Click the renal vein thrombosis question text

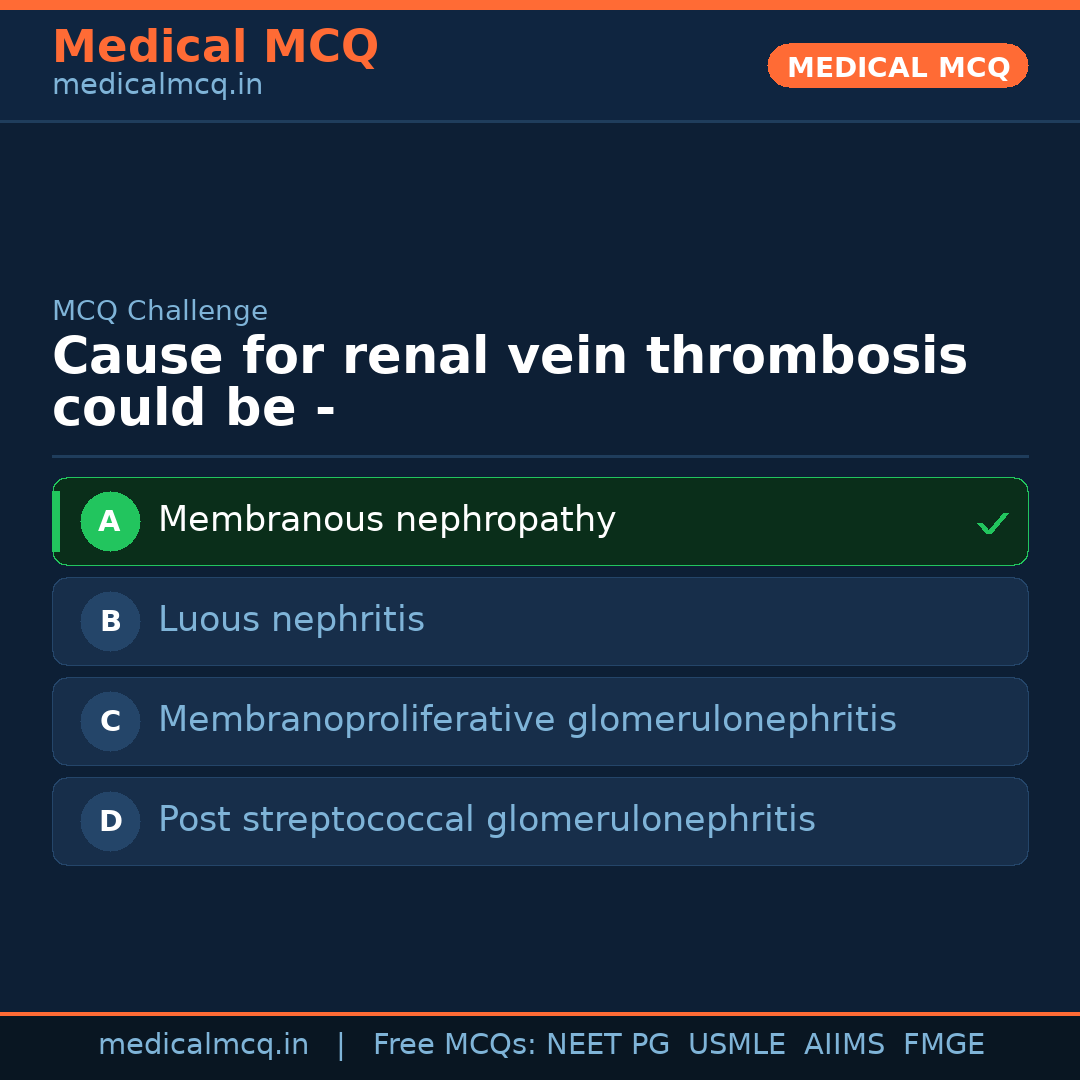point(509,382)
